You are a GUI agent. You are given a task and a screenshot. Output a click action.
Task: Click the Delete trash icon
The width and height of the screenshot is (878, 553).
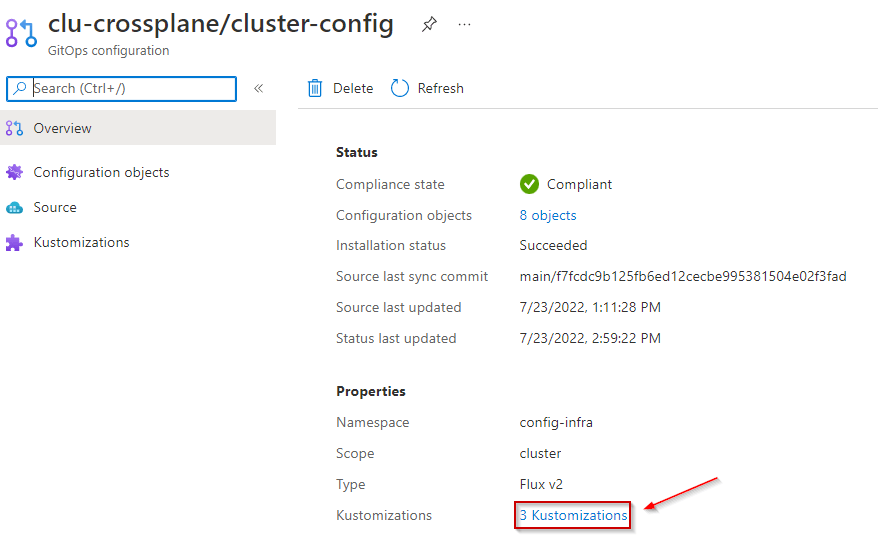tap(315, 88)
